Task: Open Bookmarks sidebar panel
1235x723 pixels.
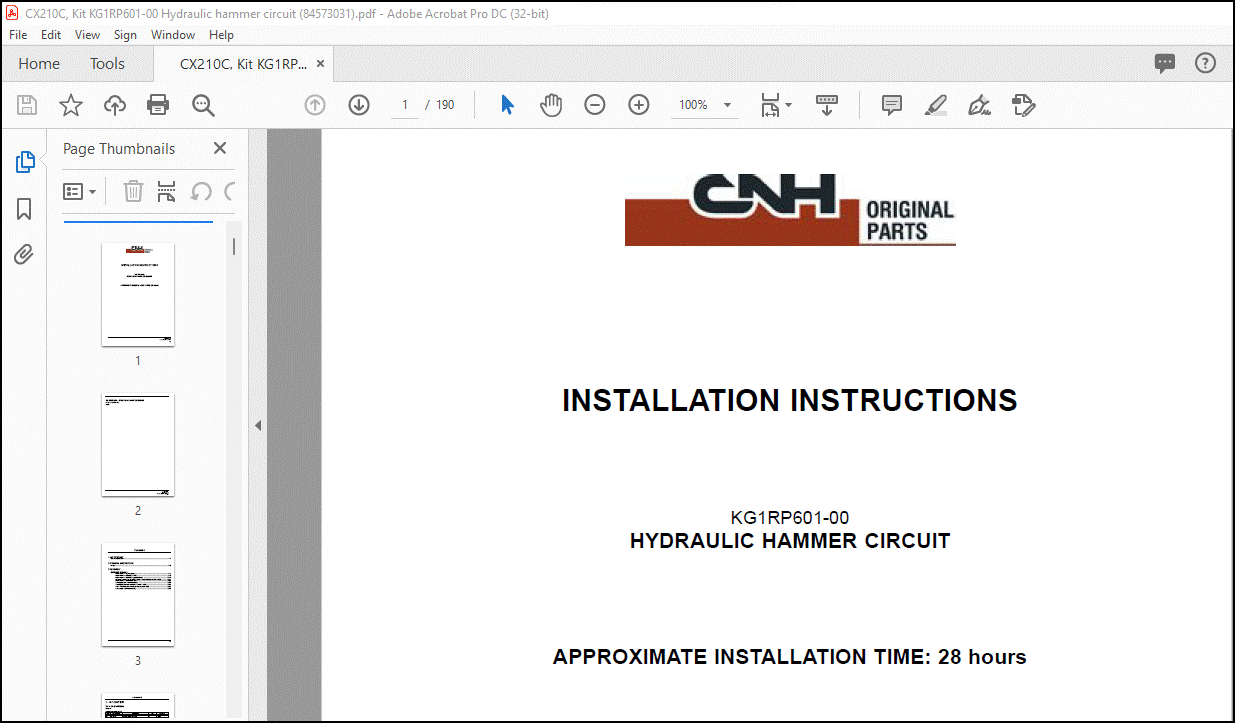Action: point(25,209)
